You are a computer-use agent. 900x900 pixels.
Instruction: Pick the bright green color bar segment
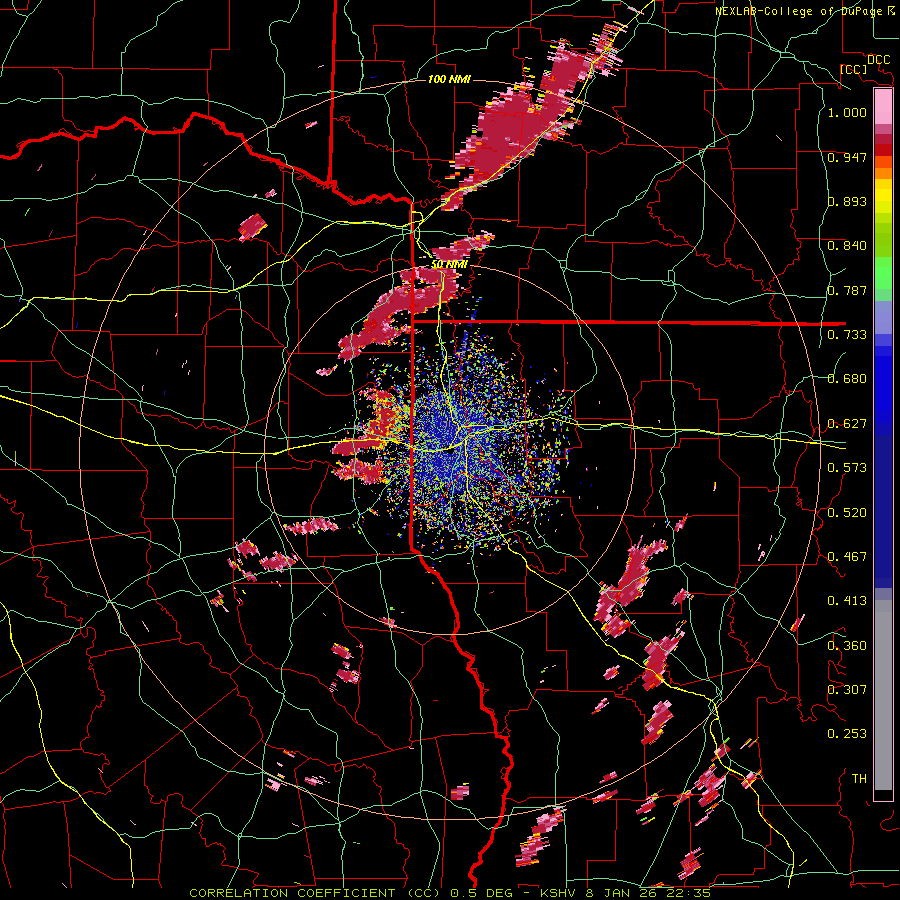(883, 273)
